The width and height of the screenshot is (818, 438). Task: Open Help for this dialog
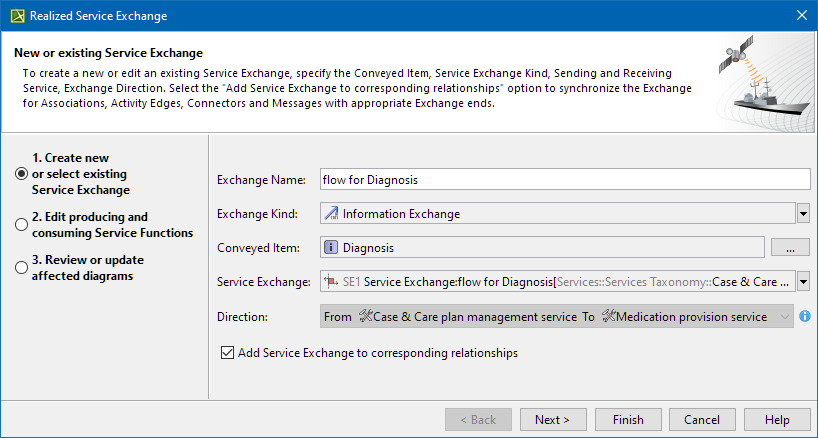[x=776, y=420]
